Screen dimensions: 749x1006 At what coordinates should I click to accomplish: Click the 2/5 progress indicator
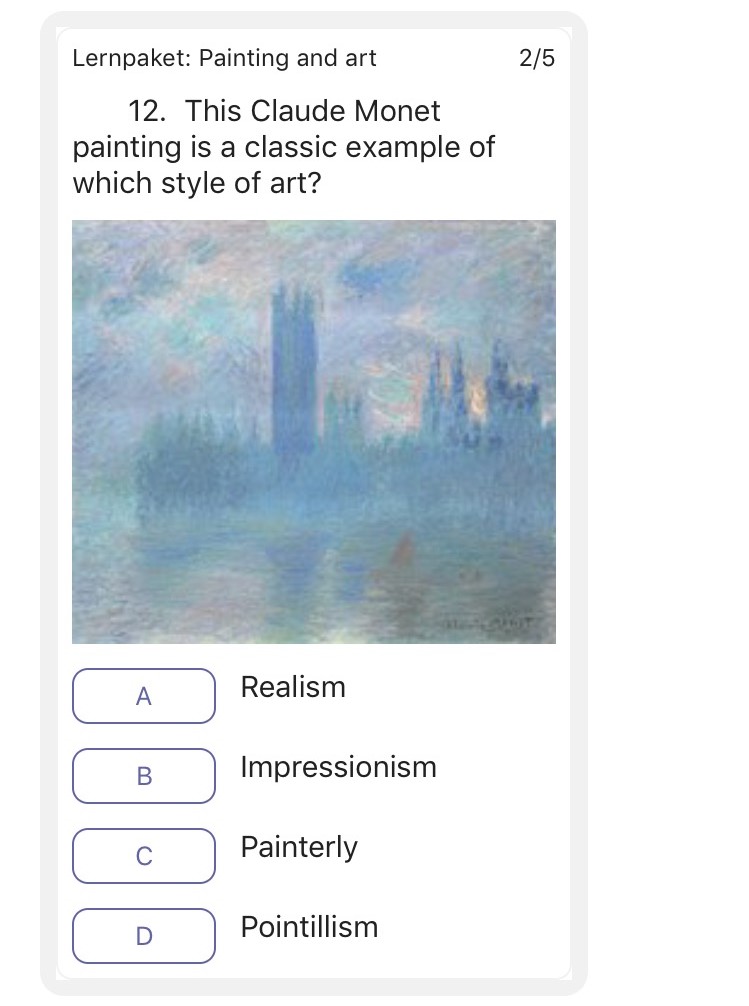[x=537, y=59]
